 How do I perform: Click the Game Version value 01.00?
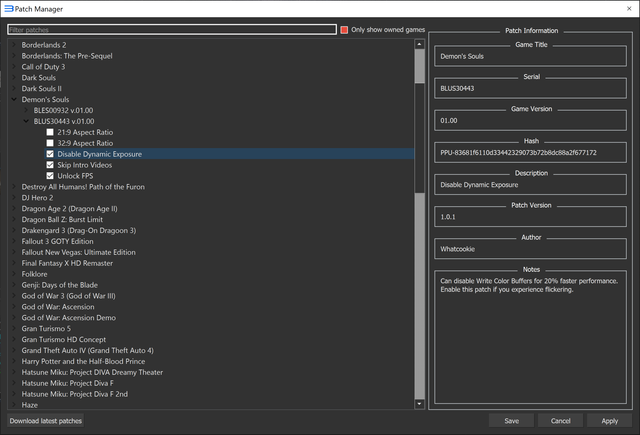pyautogui.click(x=449, y=121)
